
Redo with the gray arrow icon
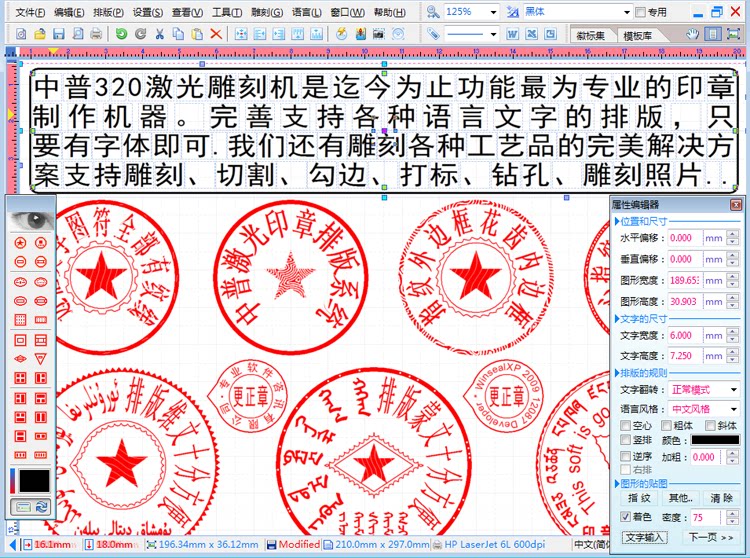(140, 34)
